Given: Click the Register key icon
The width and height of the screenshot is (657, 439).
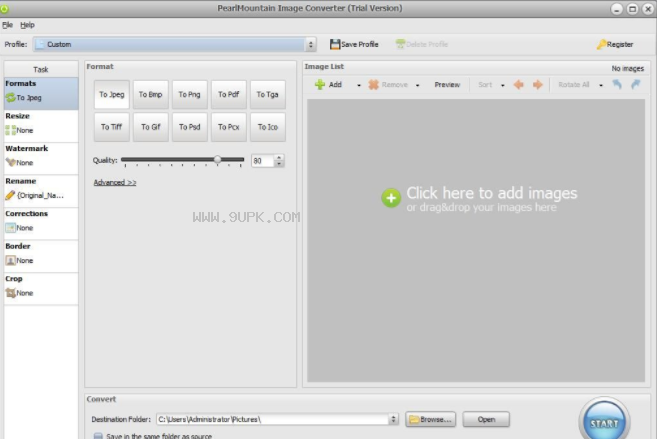Looking at the screenshot, I should pos(601,44).
